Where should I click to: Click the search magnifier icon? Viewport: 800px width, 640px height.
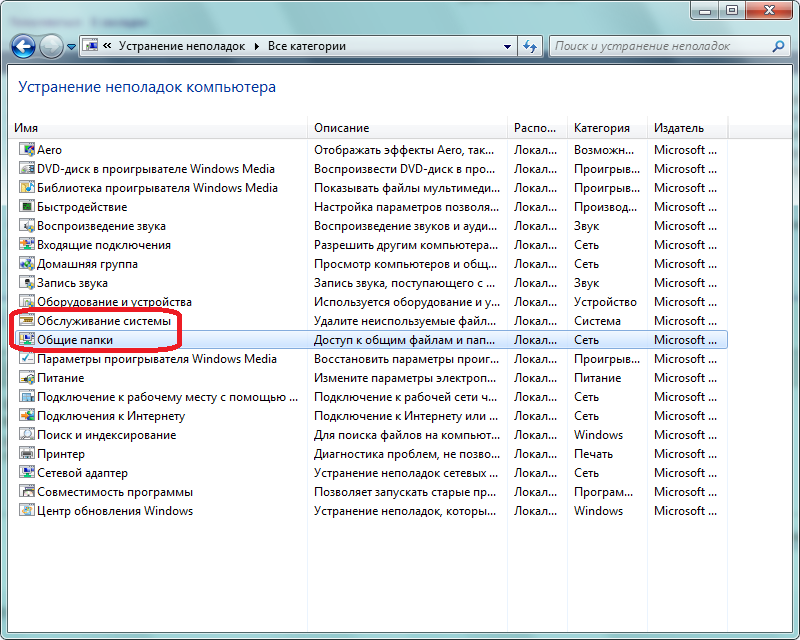point(778,46)
